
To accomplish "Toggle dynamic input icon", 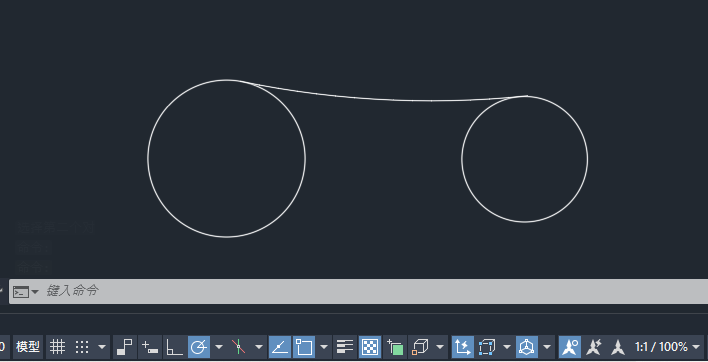I will tap(149, 347).
